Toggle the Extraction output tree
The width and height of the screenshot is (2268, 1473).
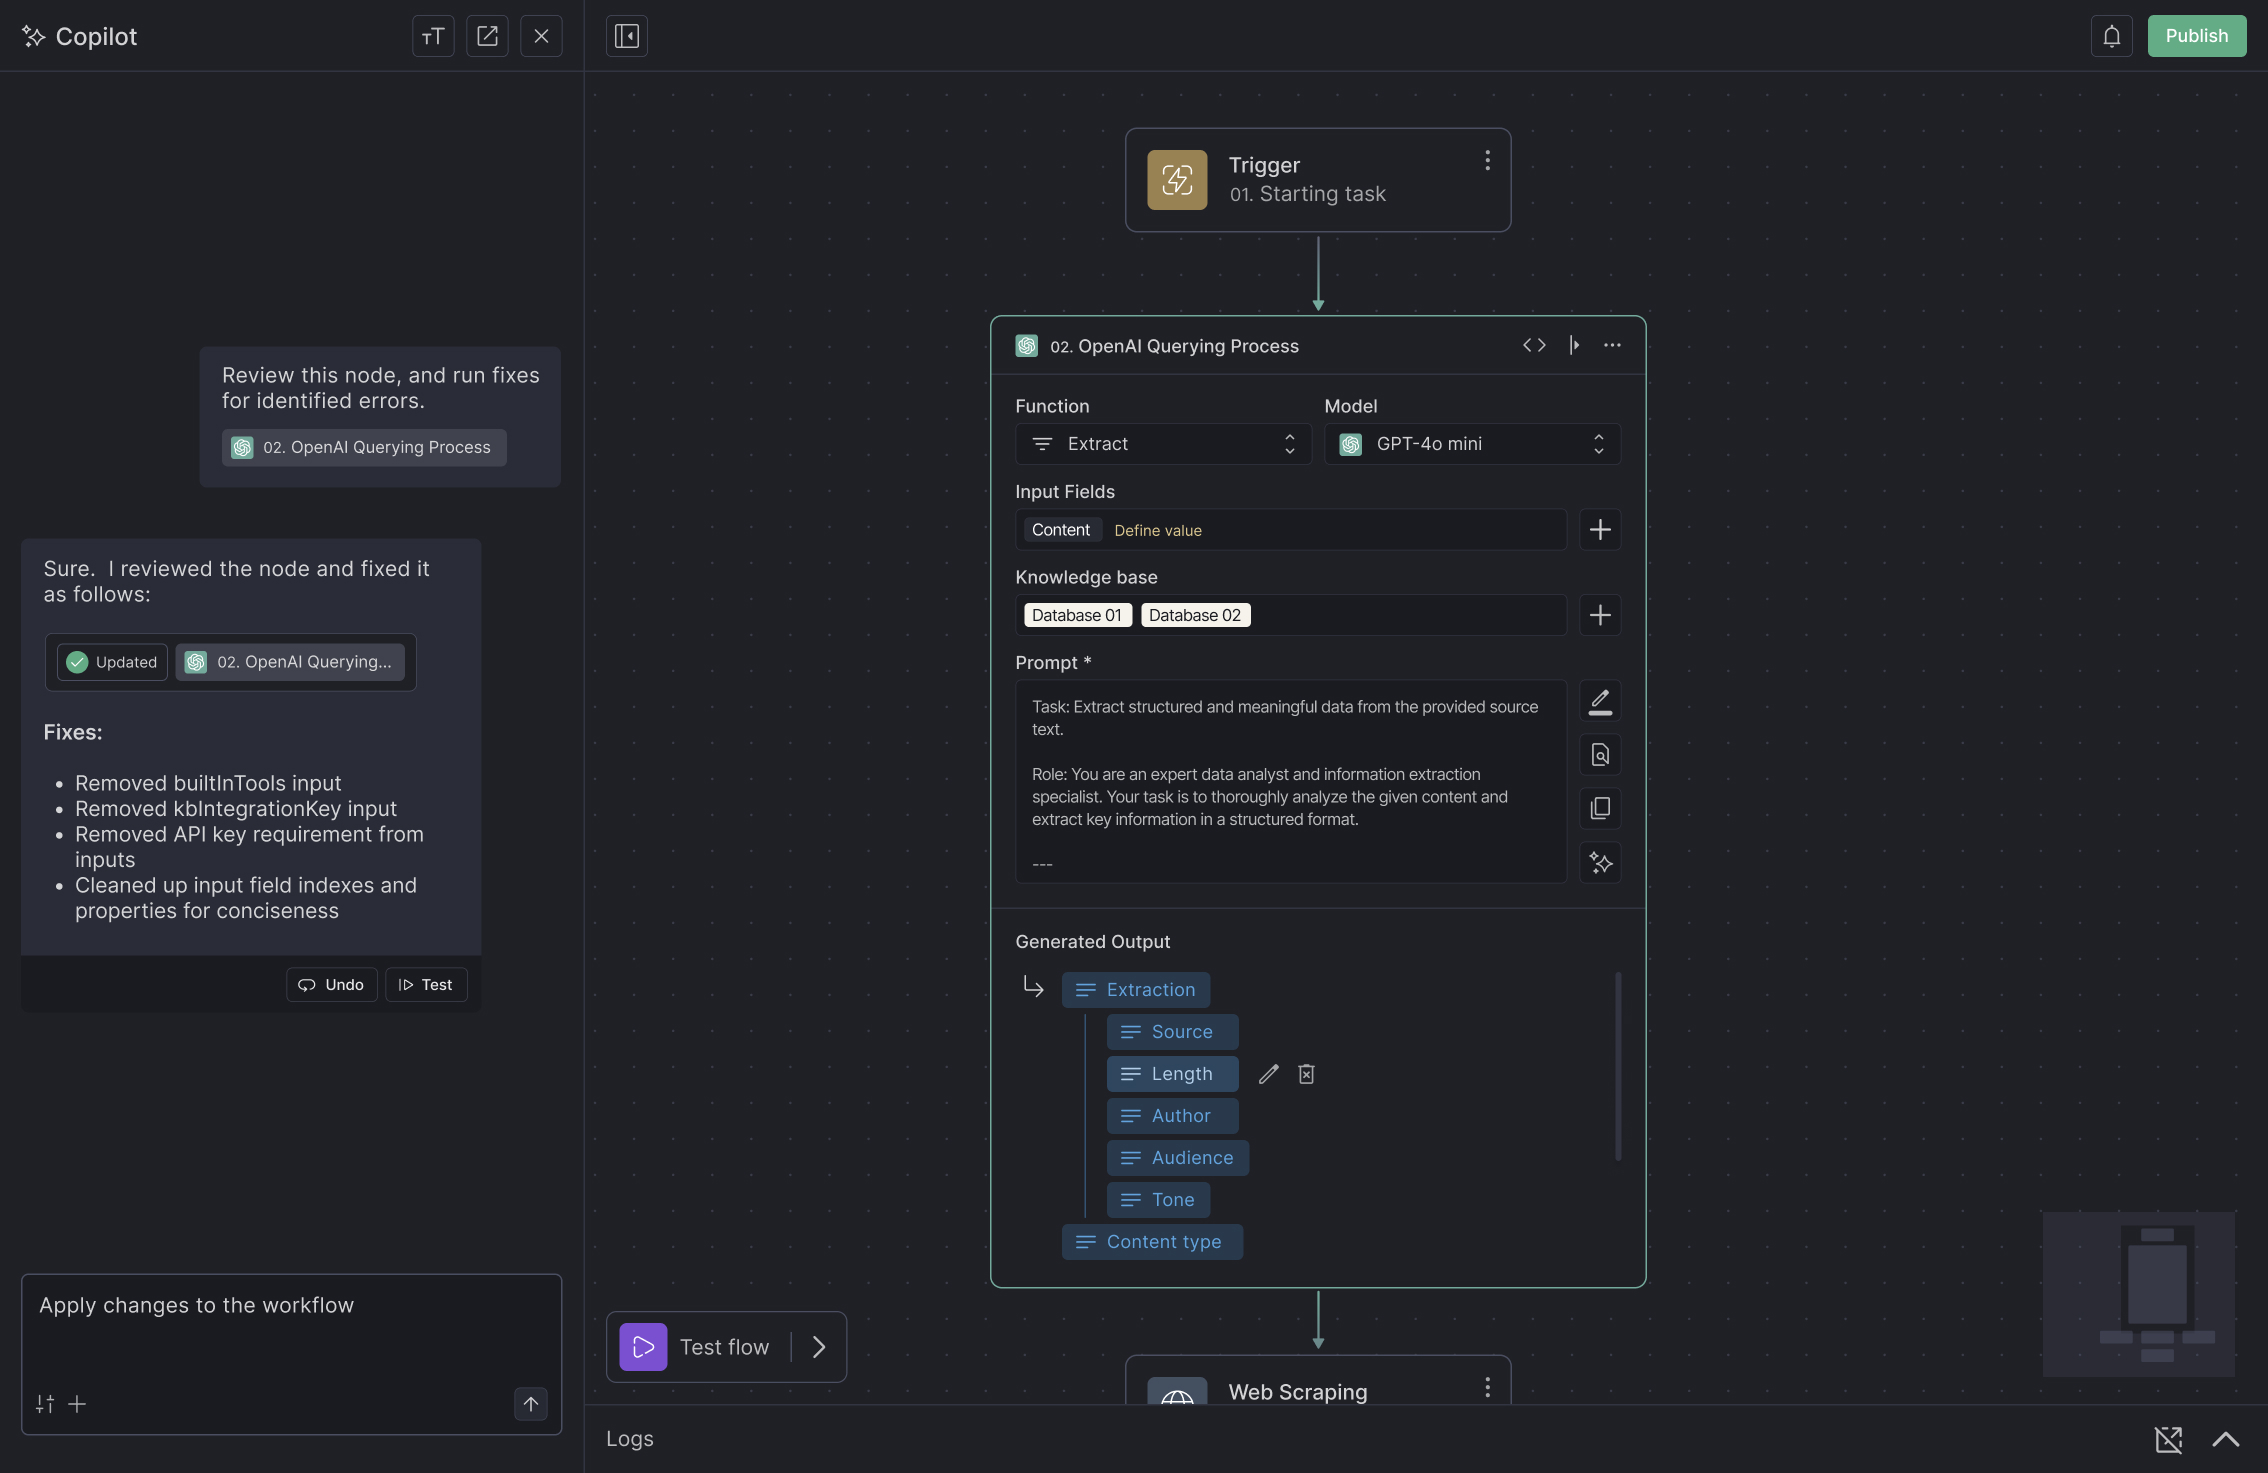point(1033,988)
